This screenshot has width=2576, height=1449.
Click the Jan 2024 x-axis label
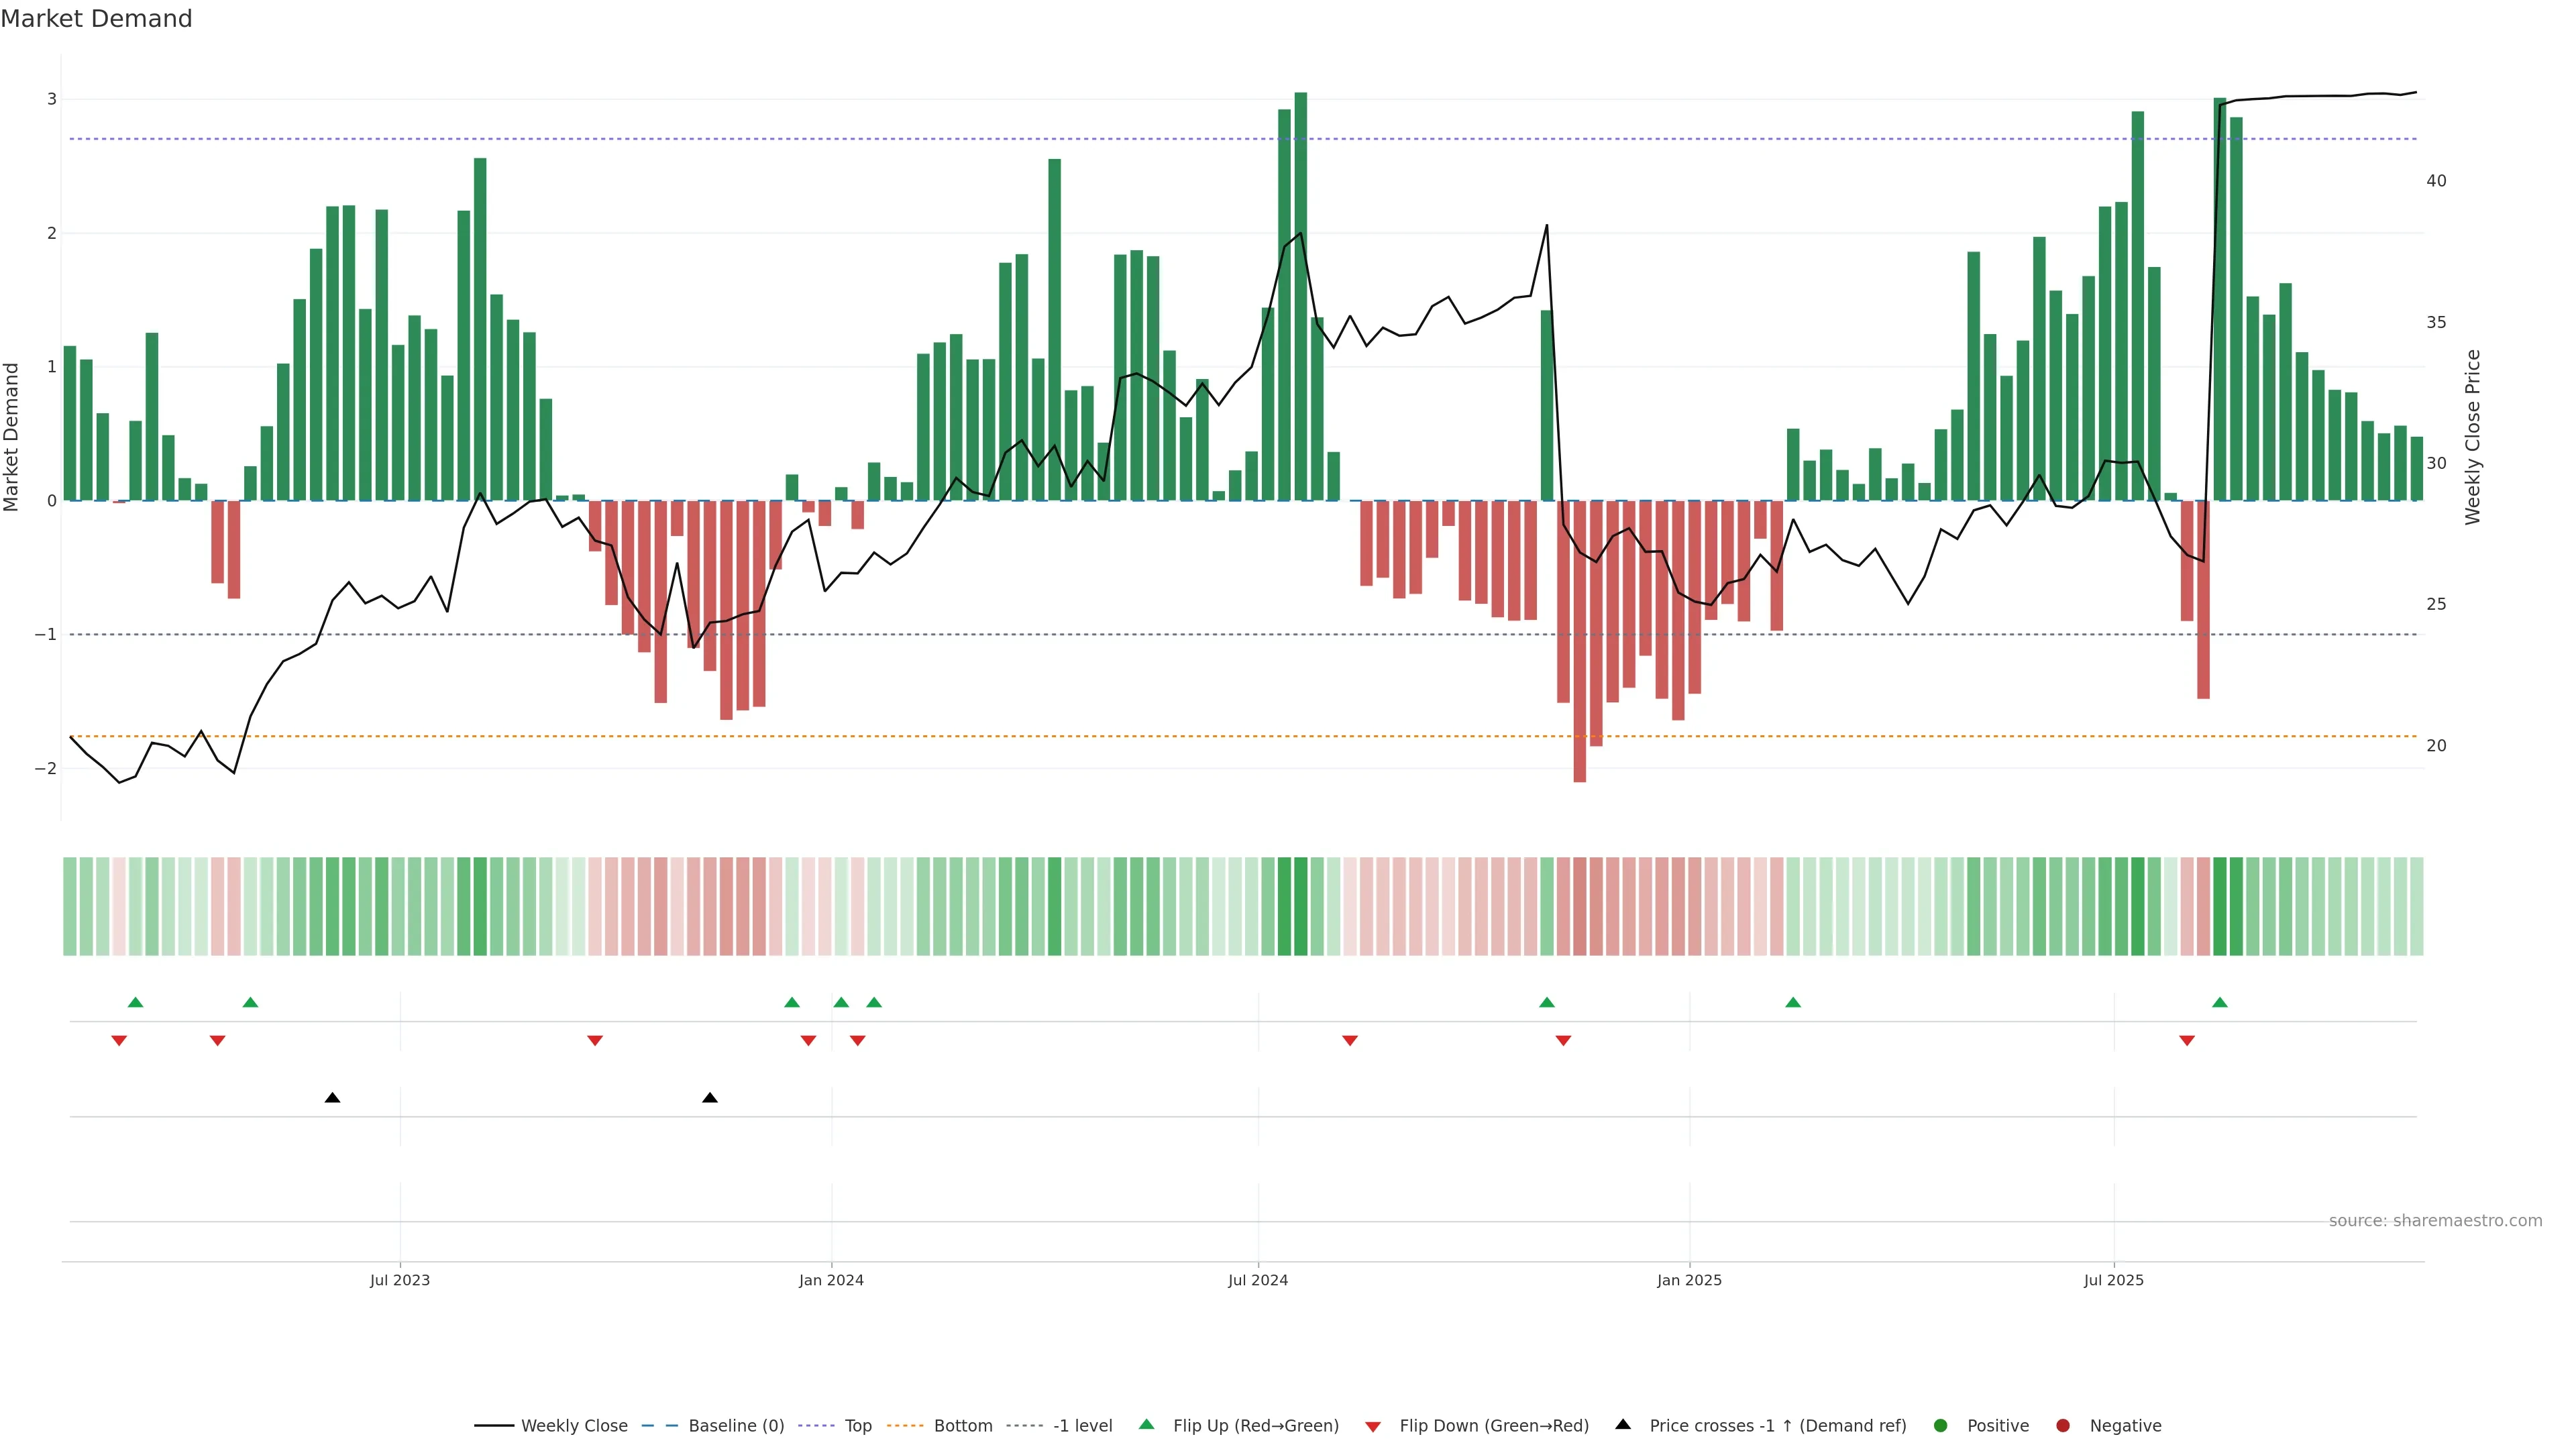(x=831, y=1280)
